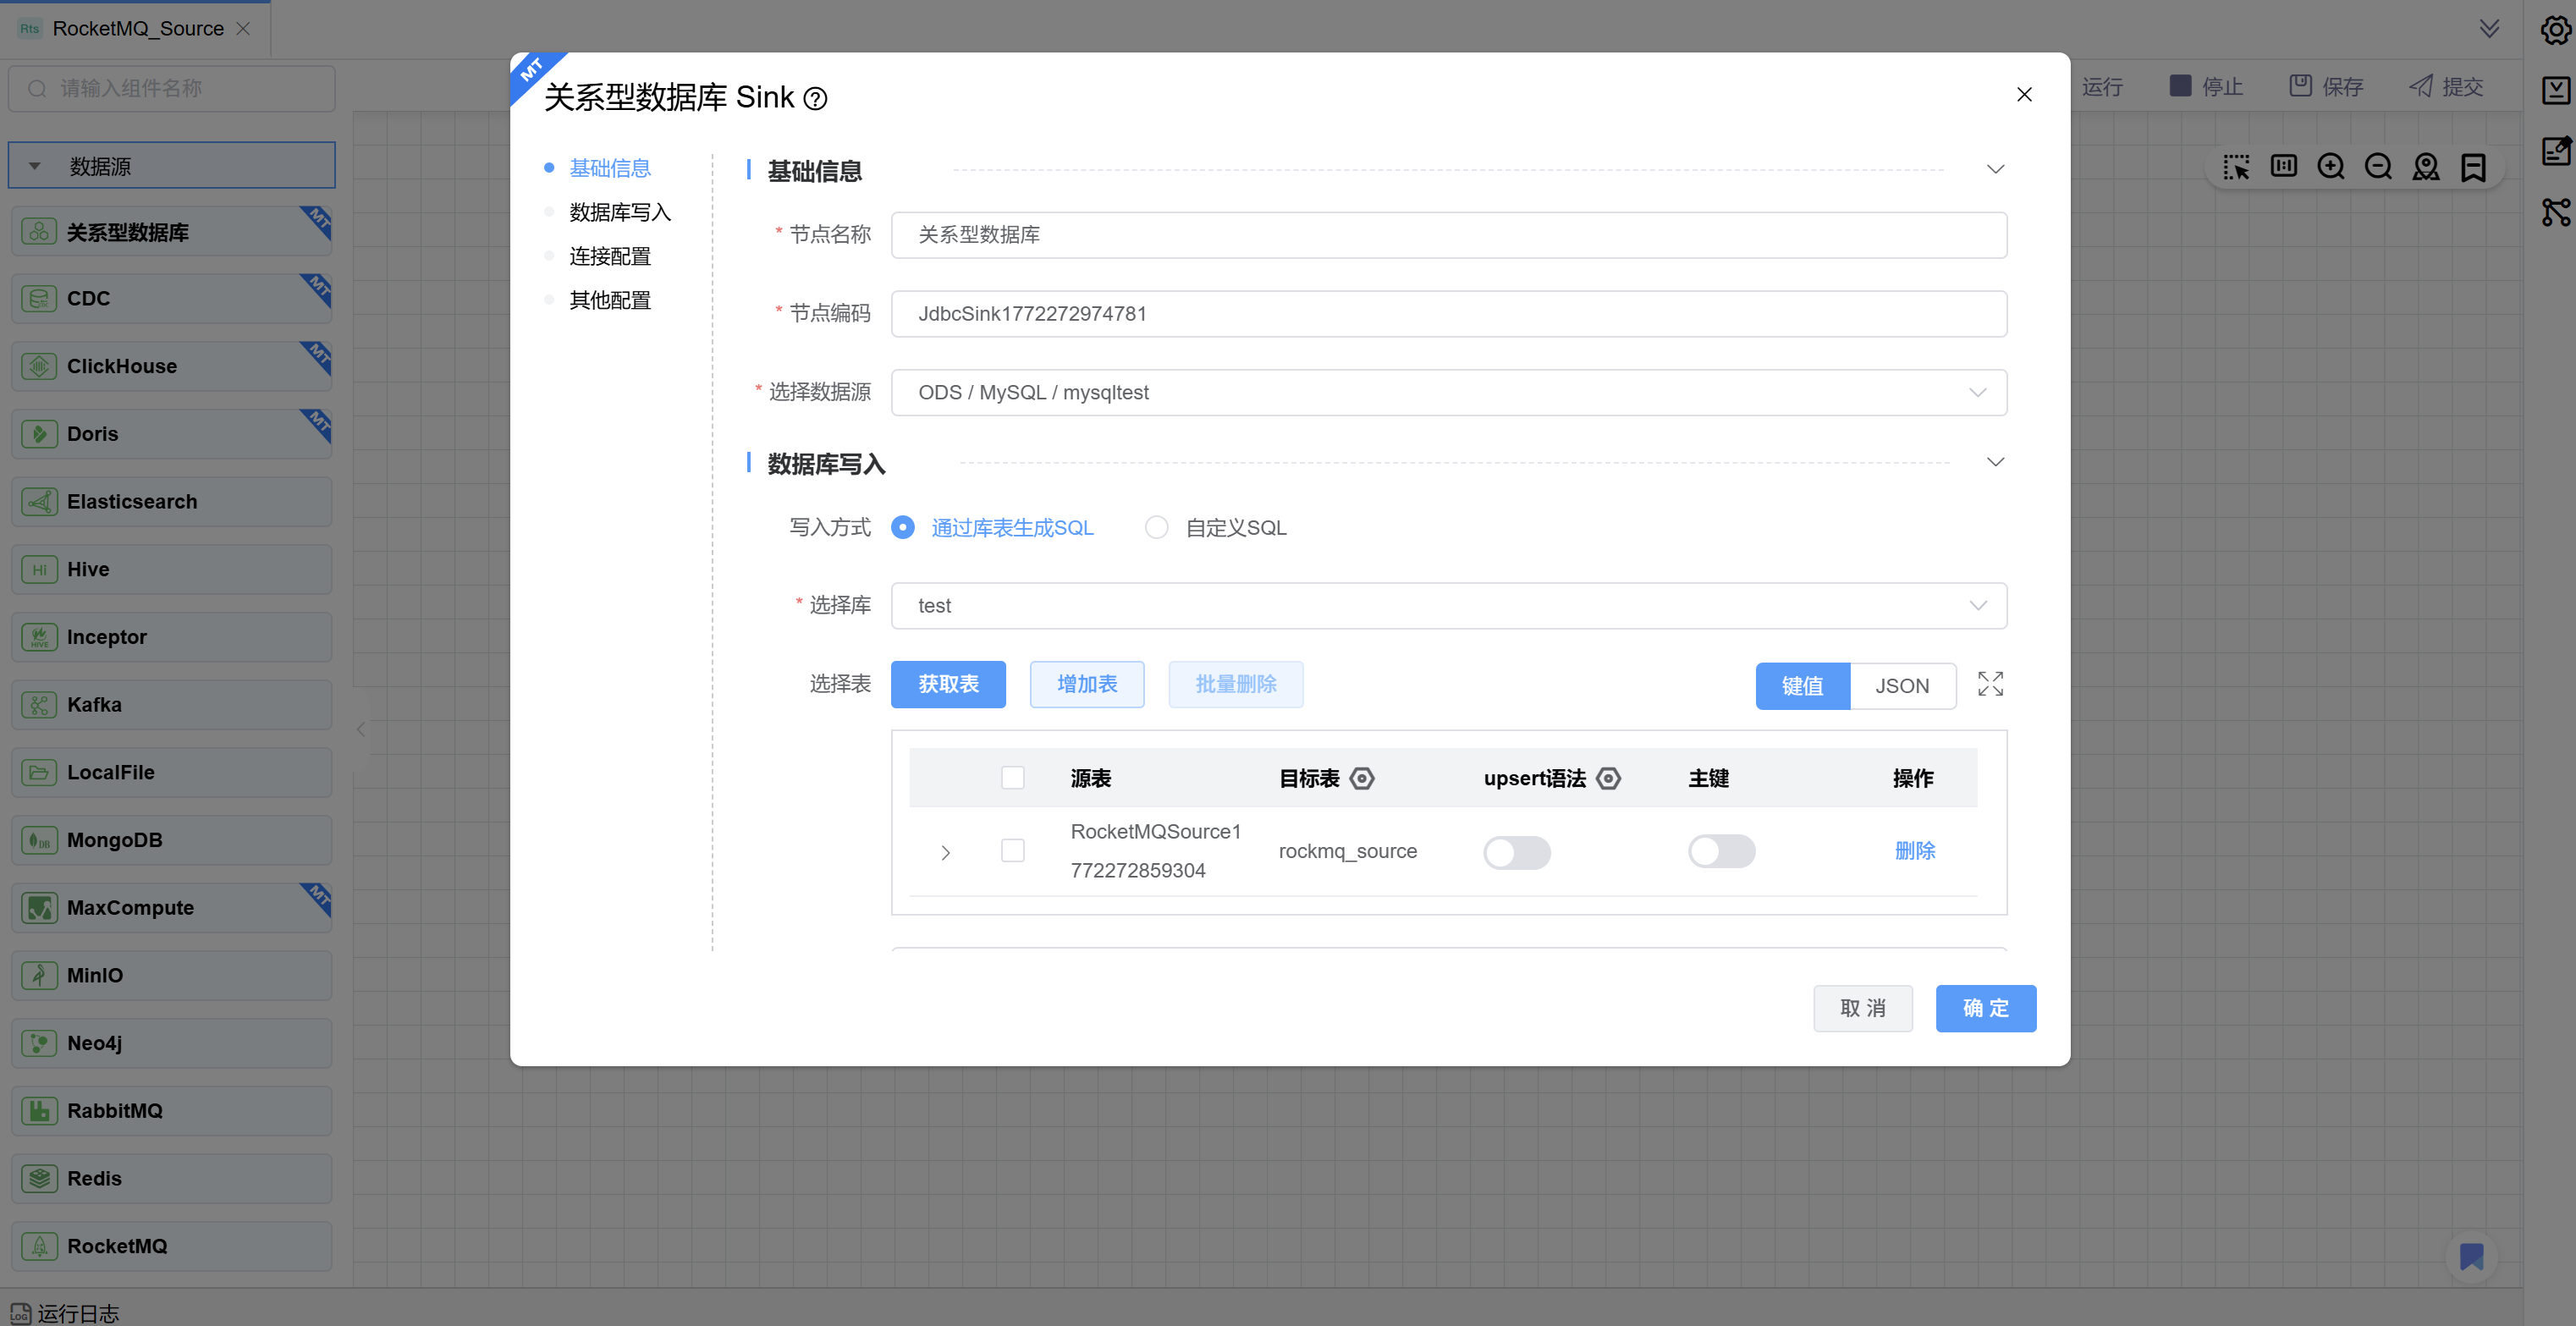Select the custom SQL (自定义SQL) radio option
The height and width of the screenshot is (1326, 2576).
coord(1157,527)
